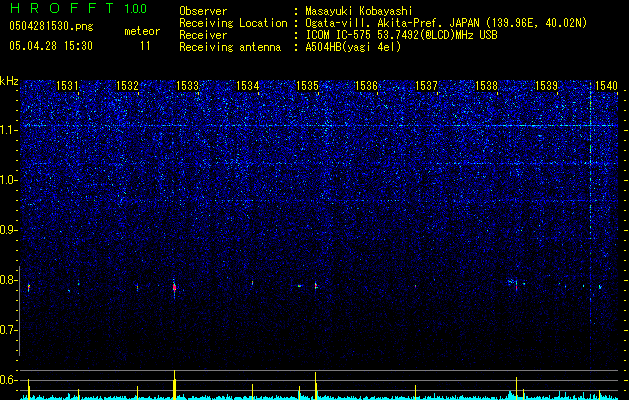This screenshot has height=400, width=629.
Task: Click the 0.6 frequency axis label
Action: (8, 380)
